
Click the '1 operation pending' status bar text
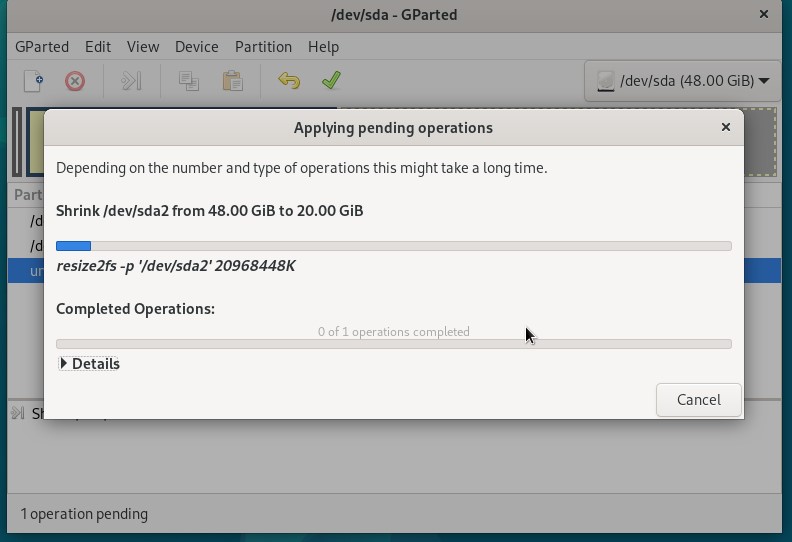point(84,514)
